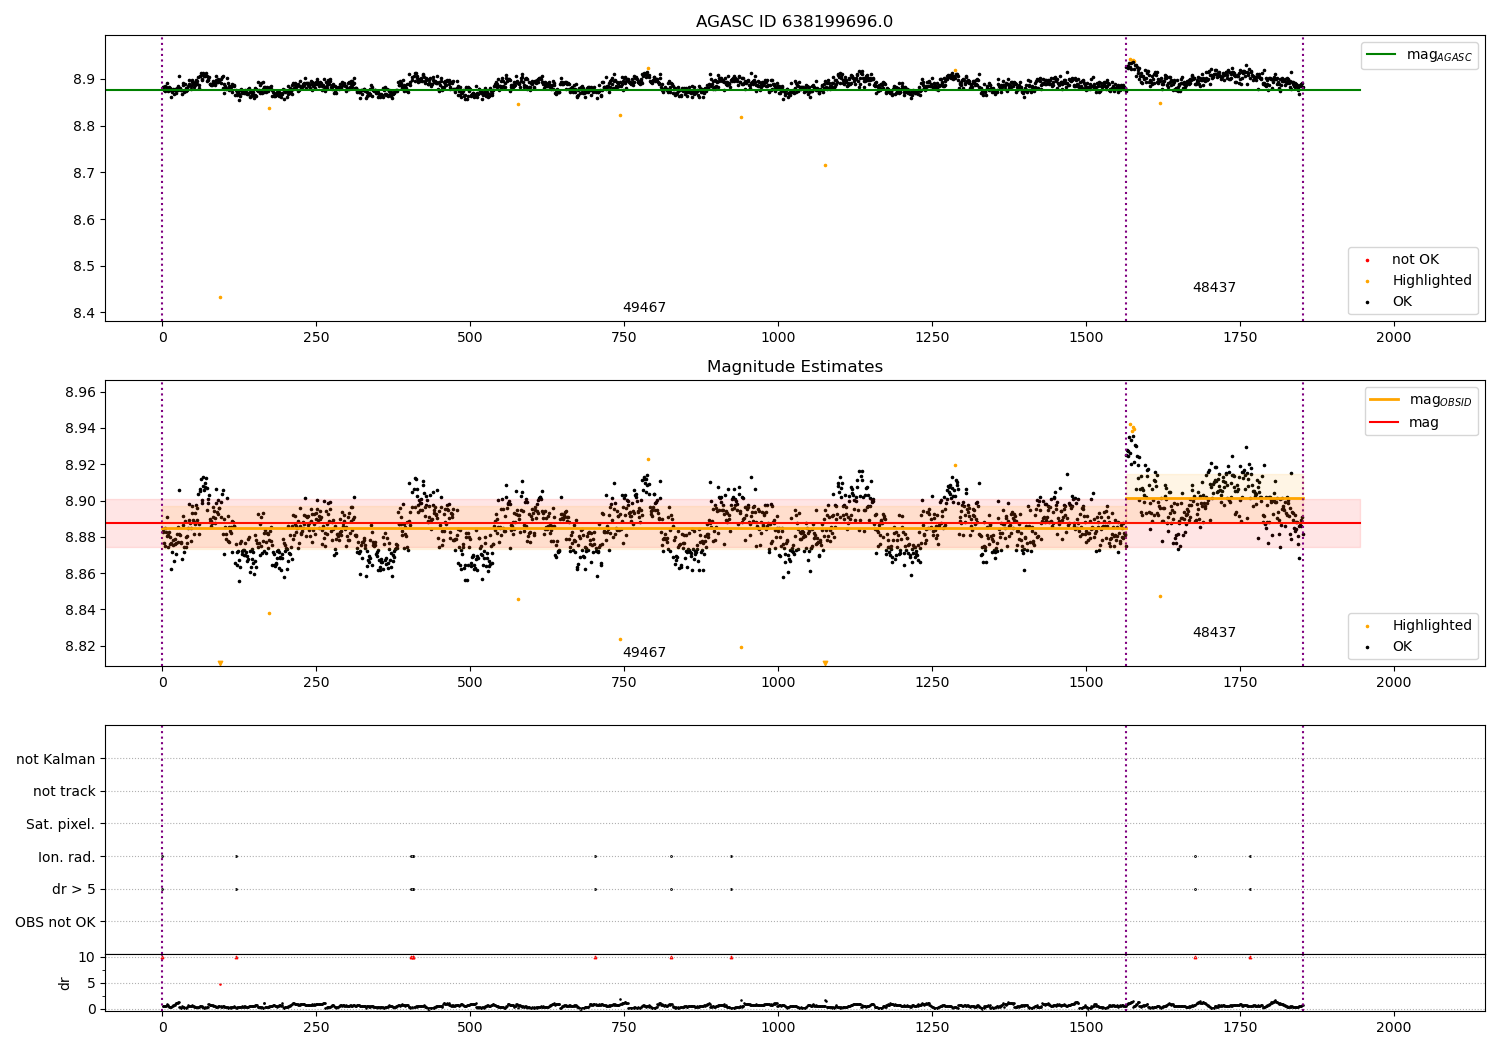Click the 8.82 tick on the middle plot y-axis
1500x1050 pixels.
click(x=80, y=647)
